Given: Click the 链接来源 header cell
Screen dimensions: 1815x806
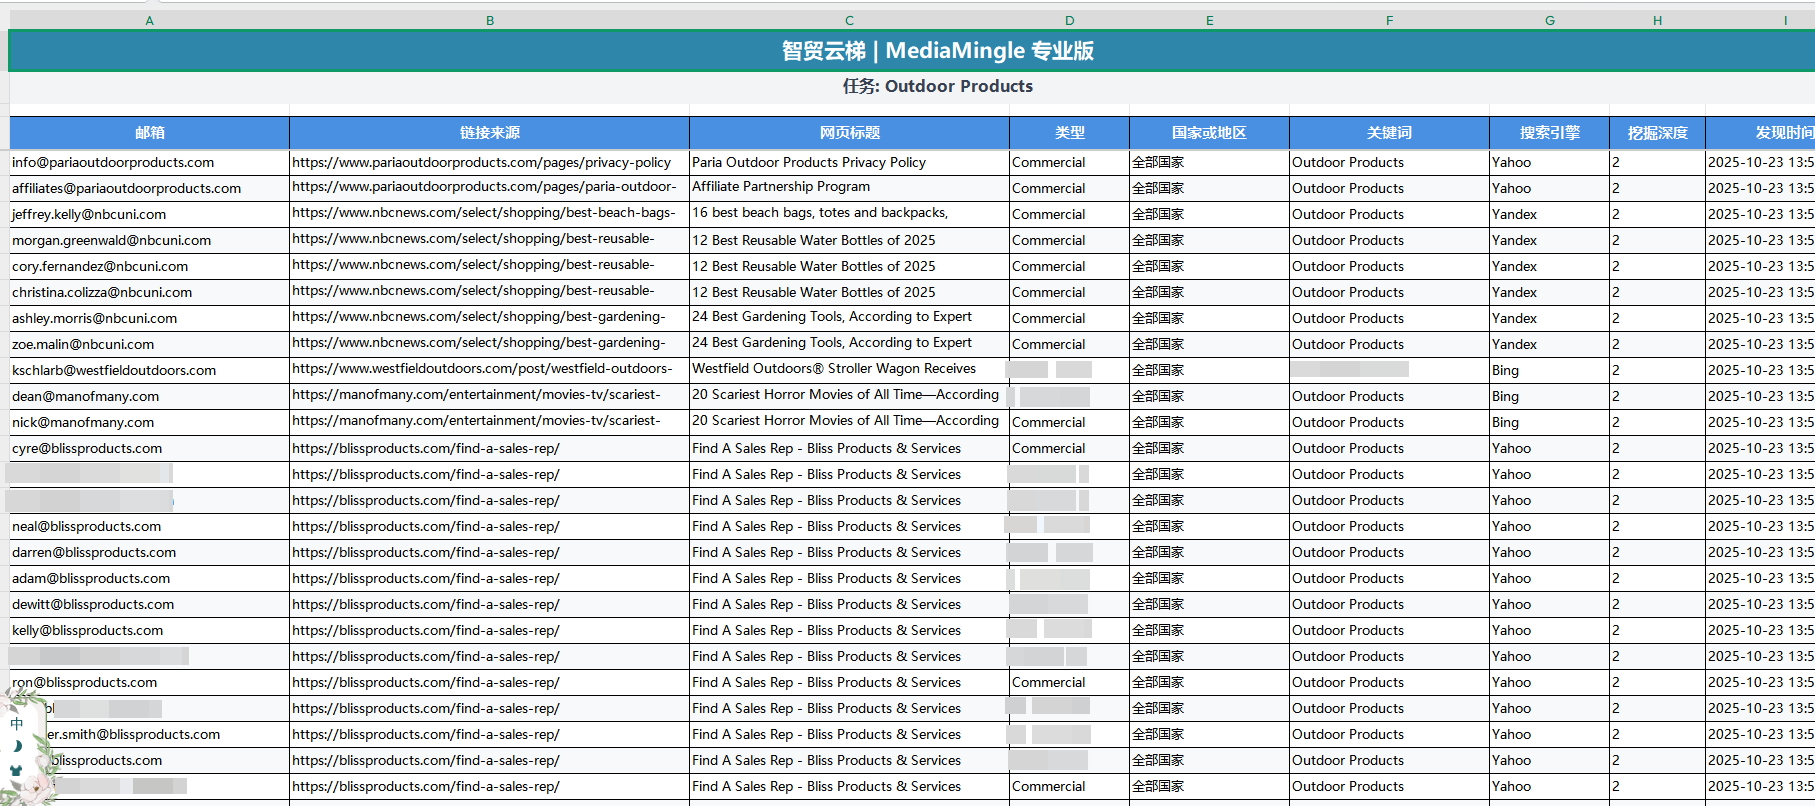Looking at the screenshot, I should [x=490, y=133].
